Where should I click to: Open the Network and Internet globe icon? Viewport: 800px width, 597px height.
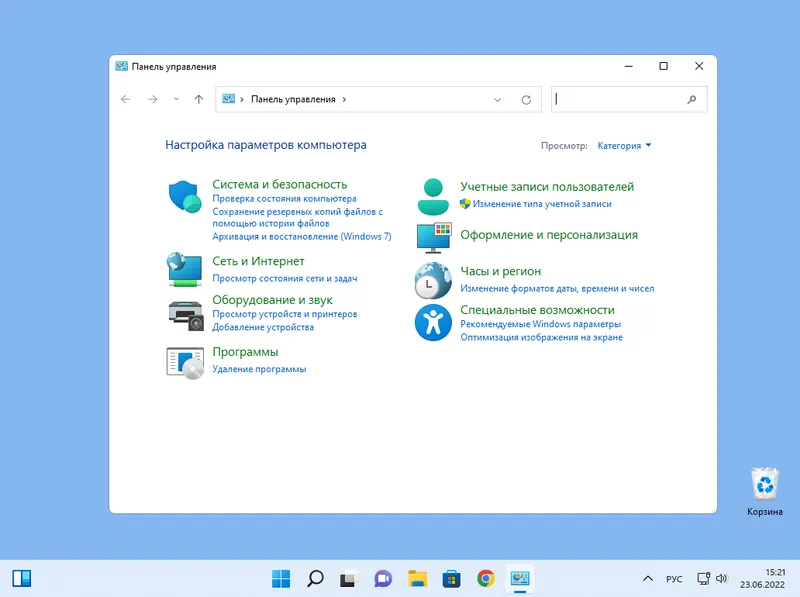[184, 268]
